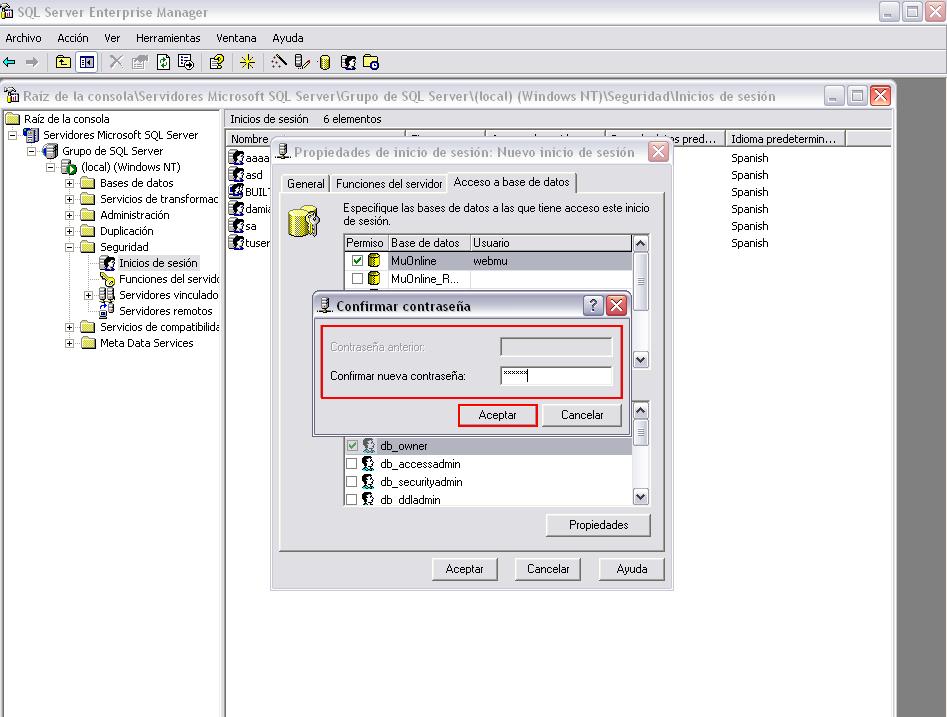Open the Archivo menu
Viewport: 947px width, 717px height.
tap(24, 38)
